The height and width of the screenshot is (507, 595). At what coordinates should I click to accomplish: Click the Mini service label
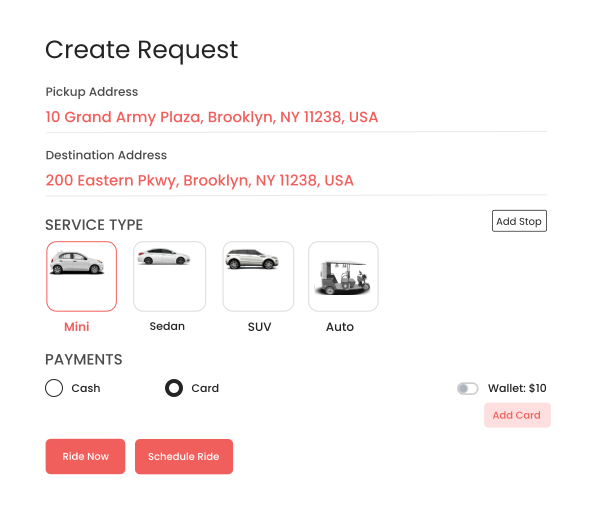coord(77,327)
